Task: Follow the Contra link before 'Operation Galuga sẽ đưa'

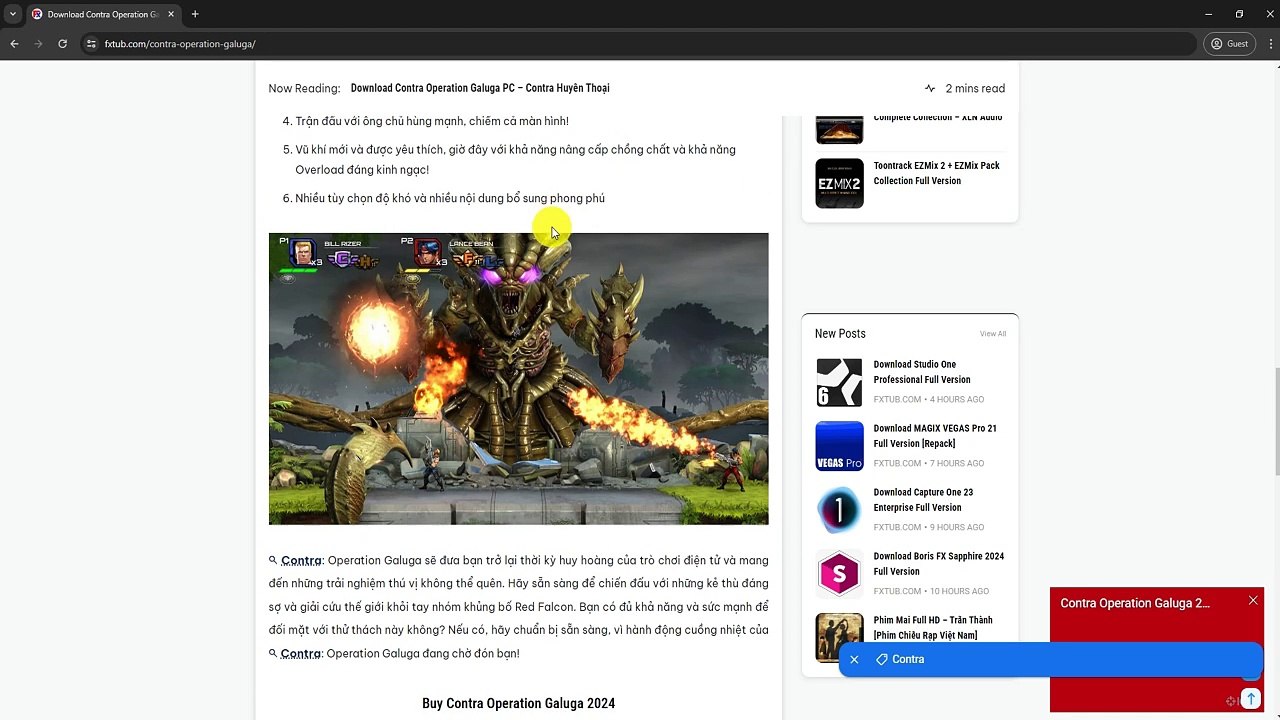Action: (301, 561)
